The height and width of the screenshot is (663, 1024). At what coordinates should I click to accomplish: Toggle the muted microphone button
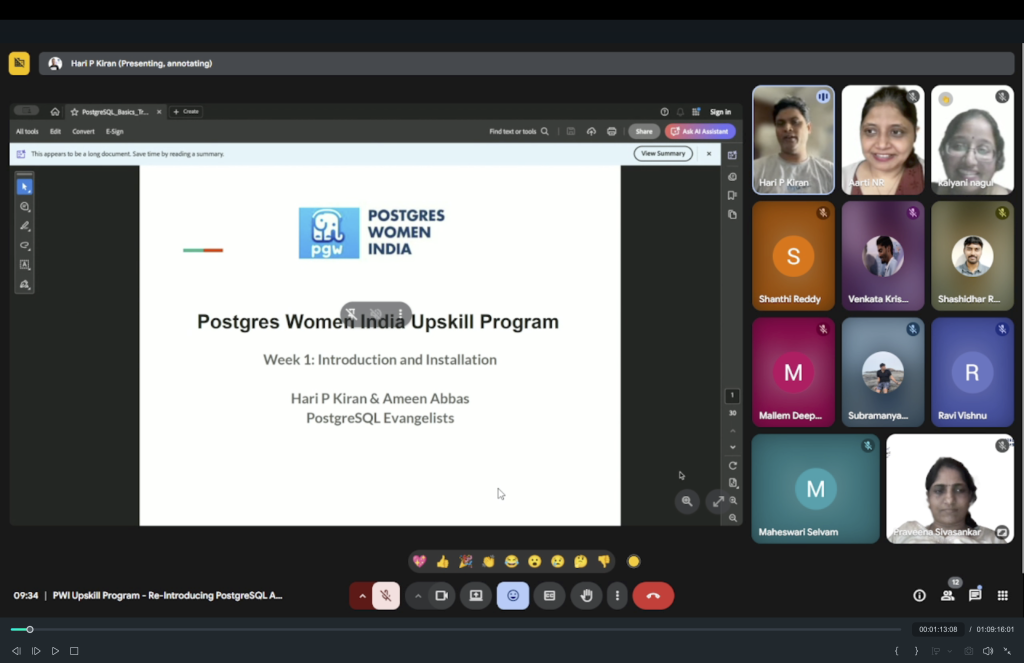click(386, 596)
